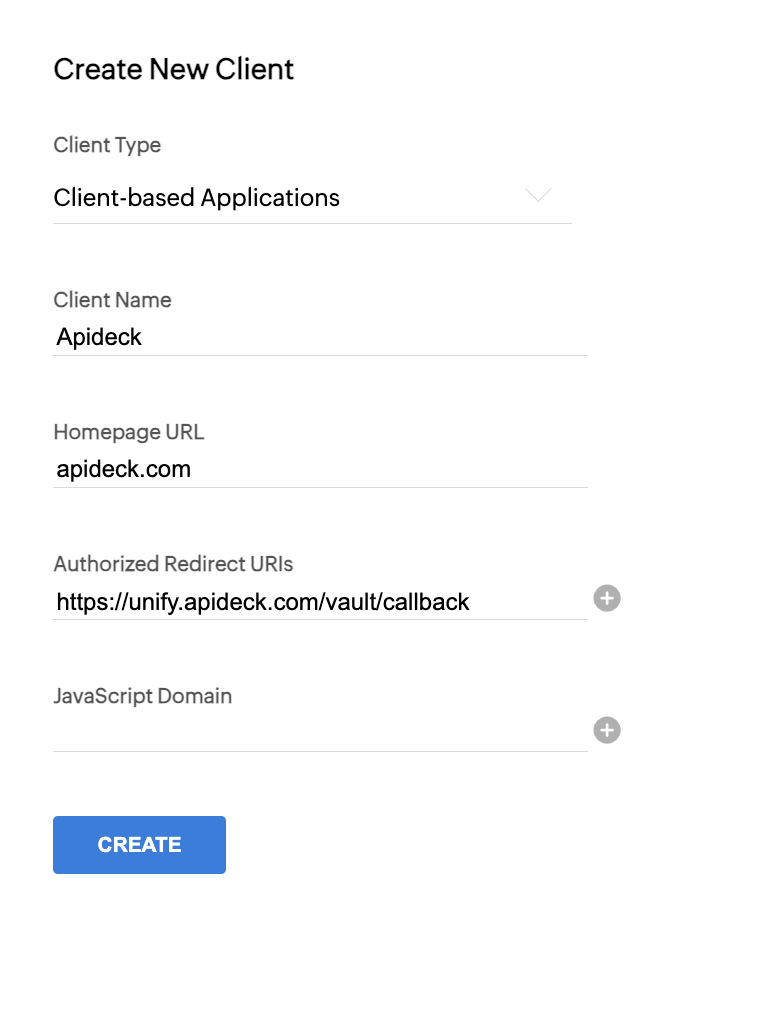Click the Homepage URL label

[x=128, y=432]
